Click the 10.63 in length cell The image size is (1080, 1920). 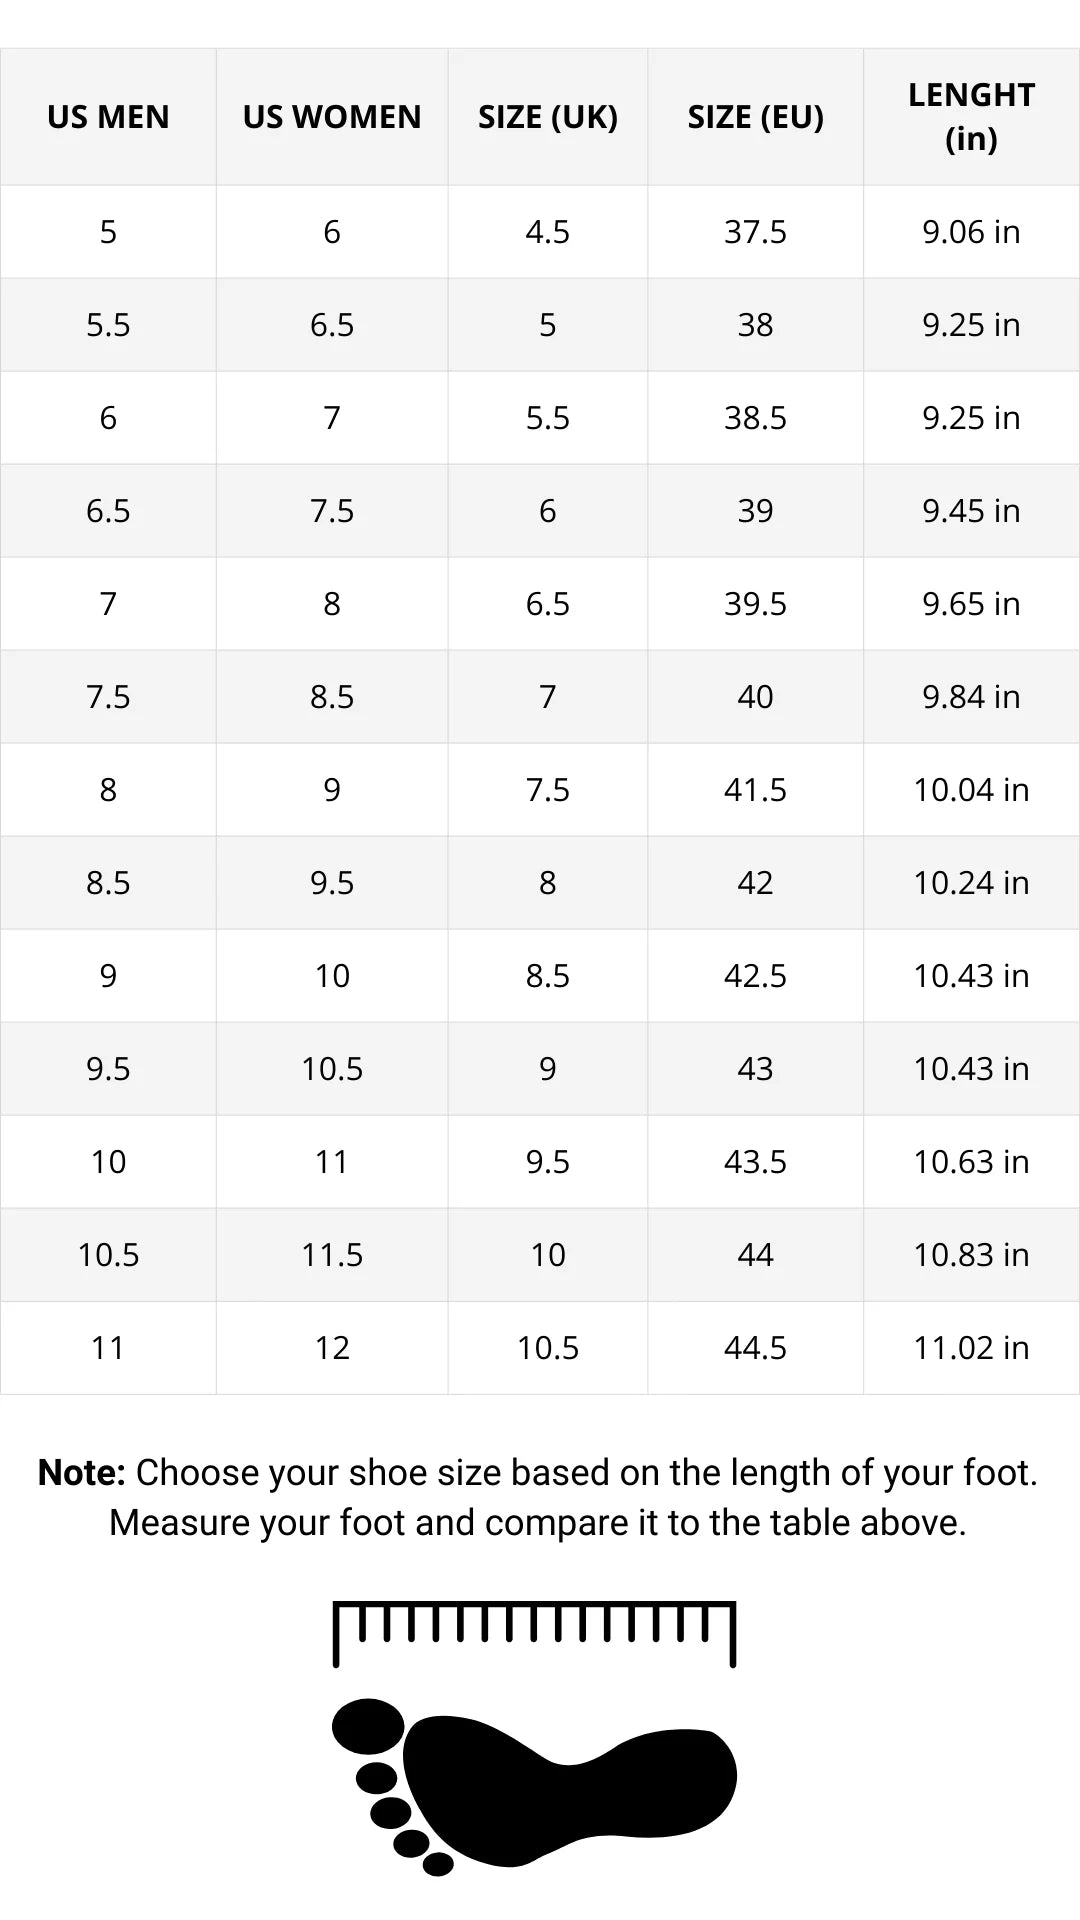pyautogui.click(x=971, y=1162)
